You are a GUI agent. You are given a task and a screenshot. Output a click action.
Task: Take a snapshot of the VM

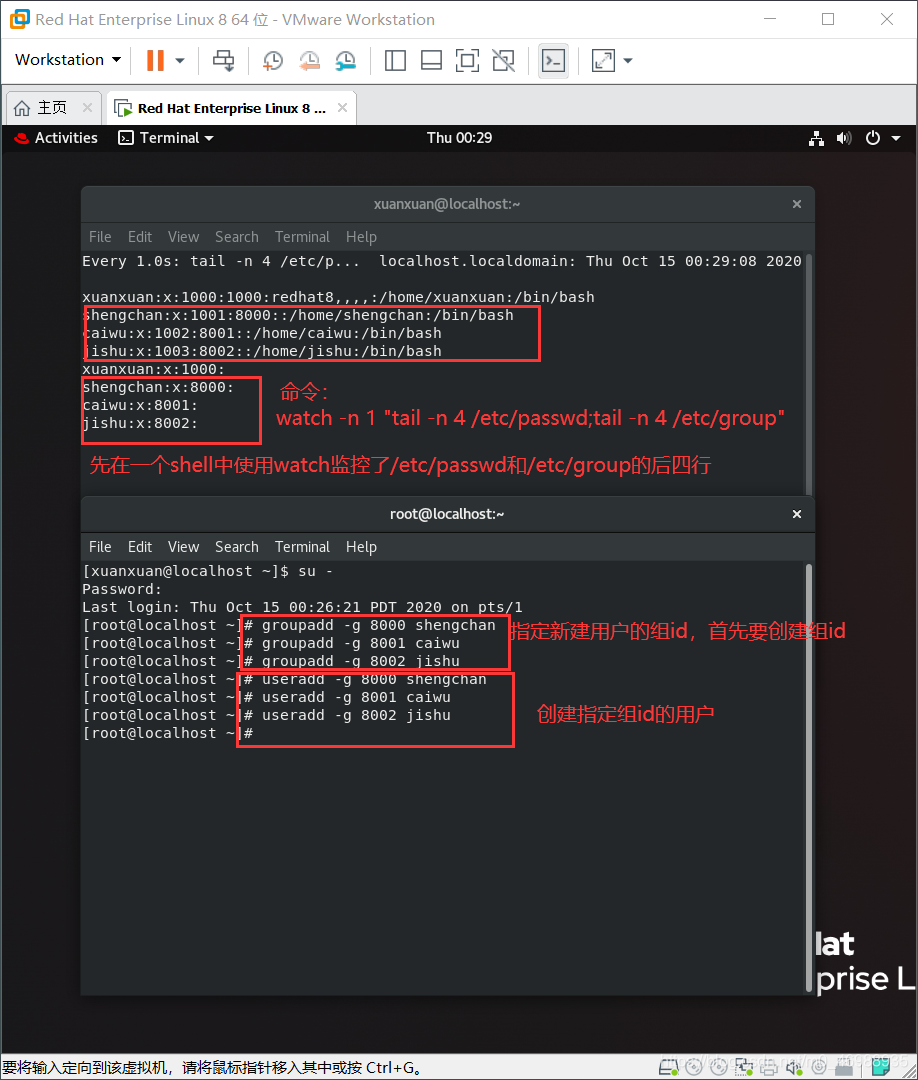pos(273,61)
